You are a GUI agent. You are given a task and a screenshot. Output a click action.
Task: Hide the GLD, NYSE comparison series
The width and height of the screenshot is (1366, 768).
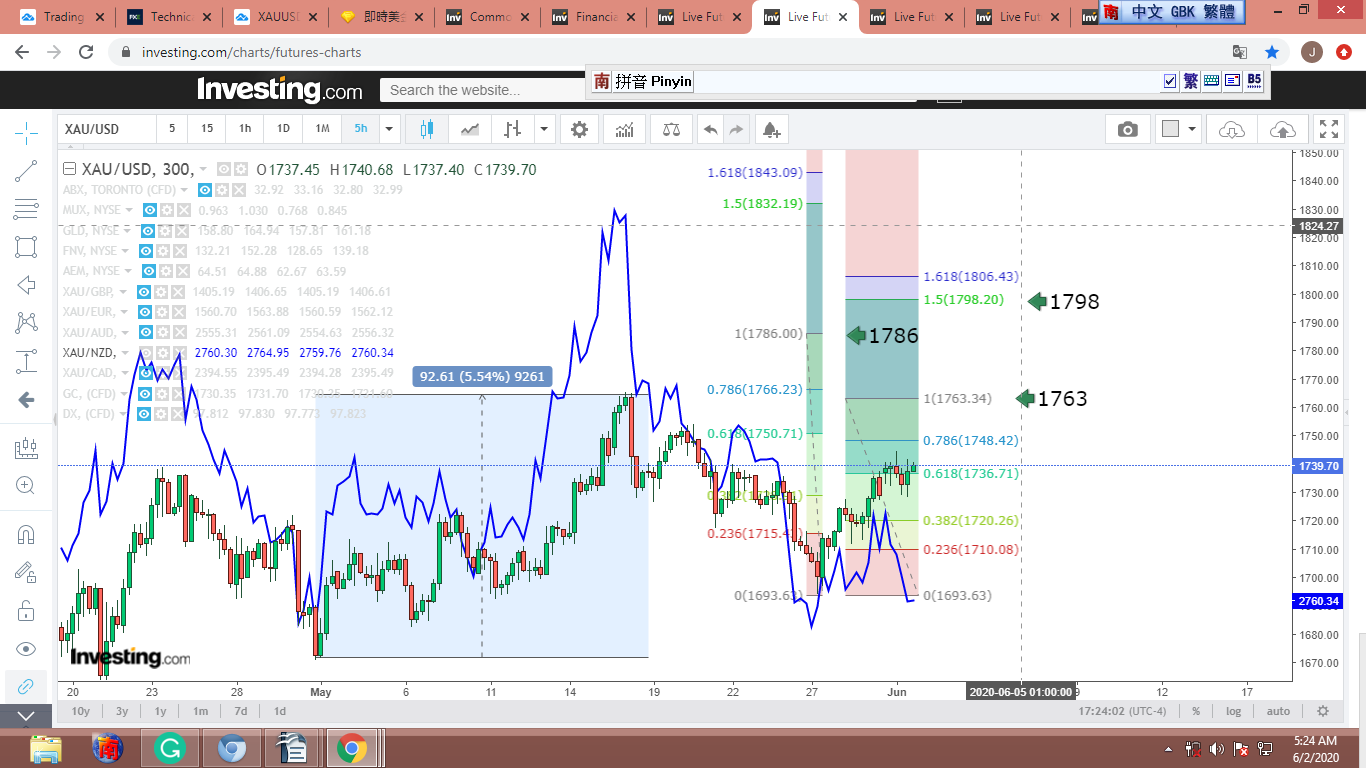150,231
